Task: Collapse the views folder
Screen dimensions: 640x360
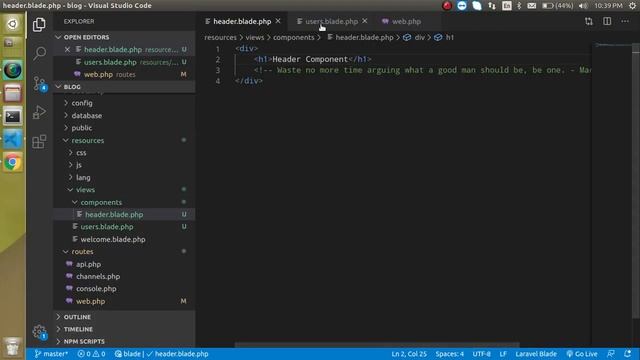Action: (124, 190)
